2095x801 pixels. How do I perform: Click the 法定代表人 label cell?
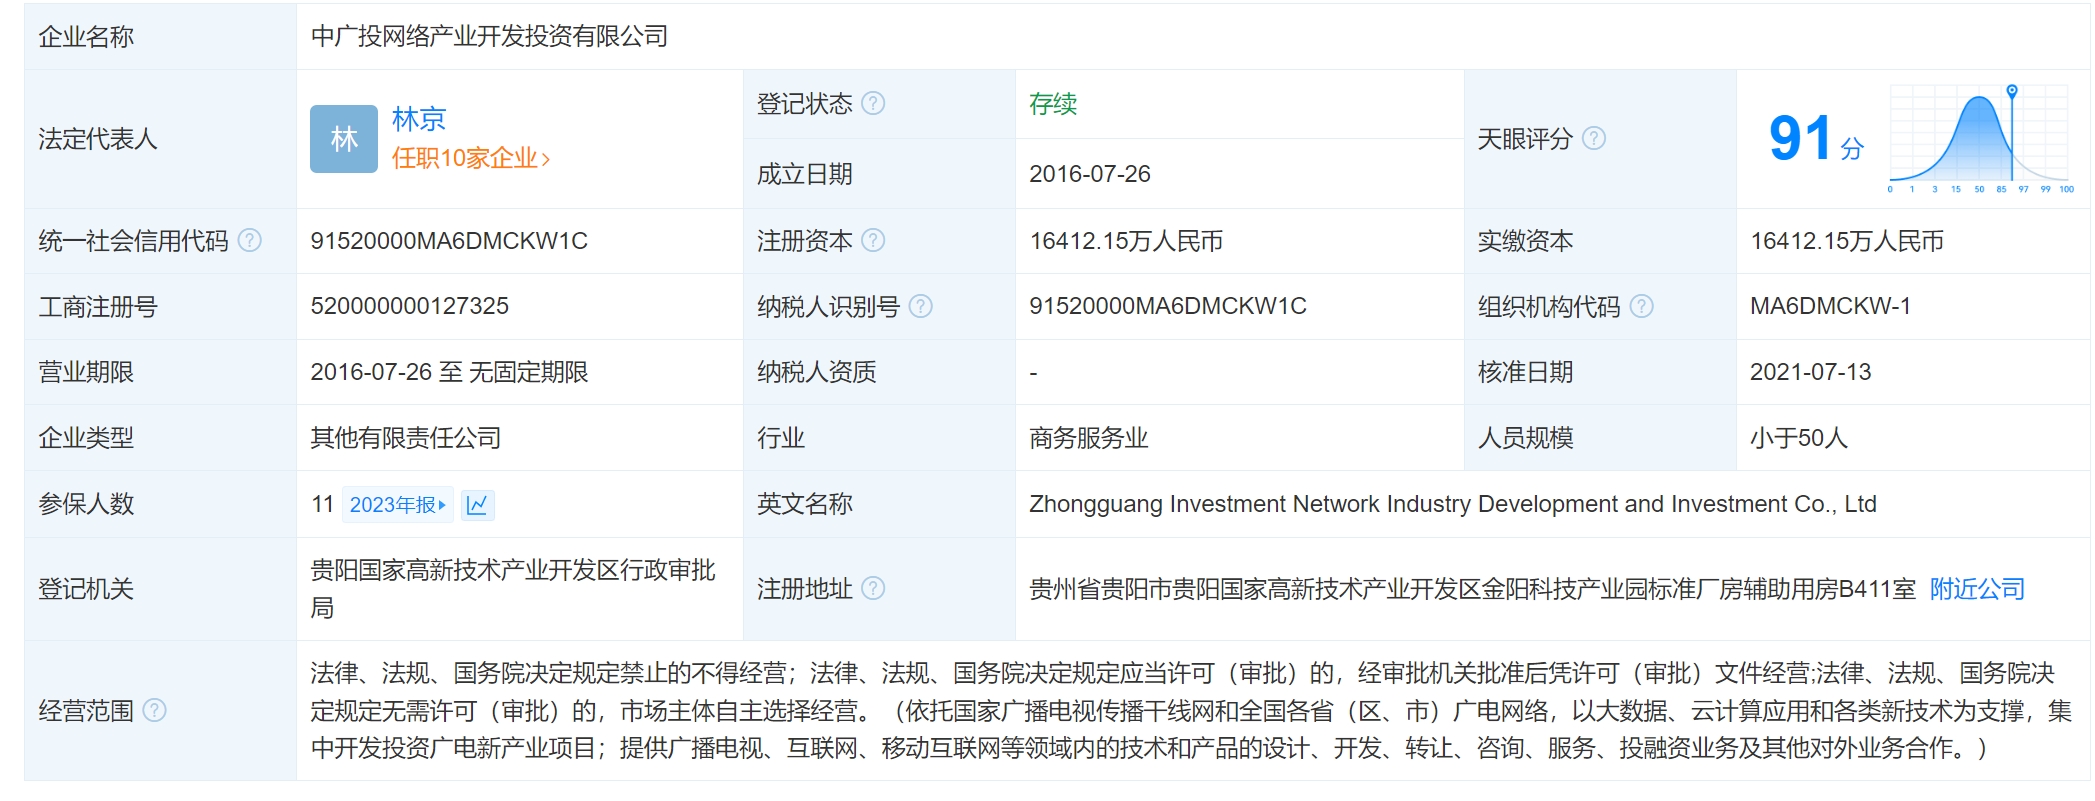pos(160,139)
